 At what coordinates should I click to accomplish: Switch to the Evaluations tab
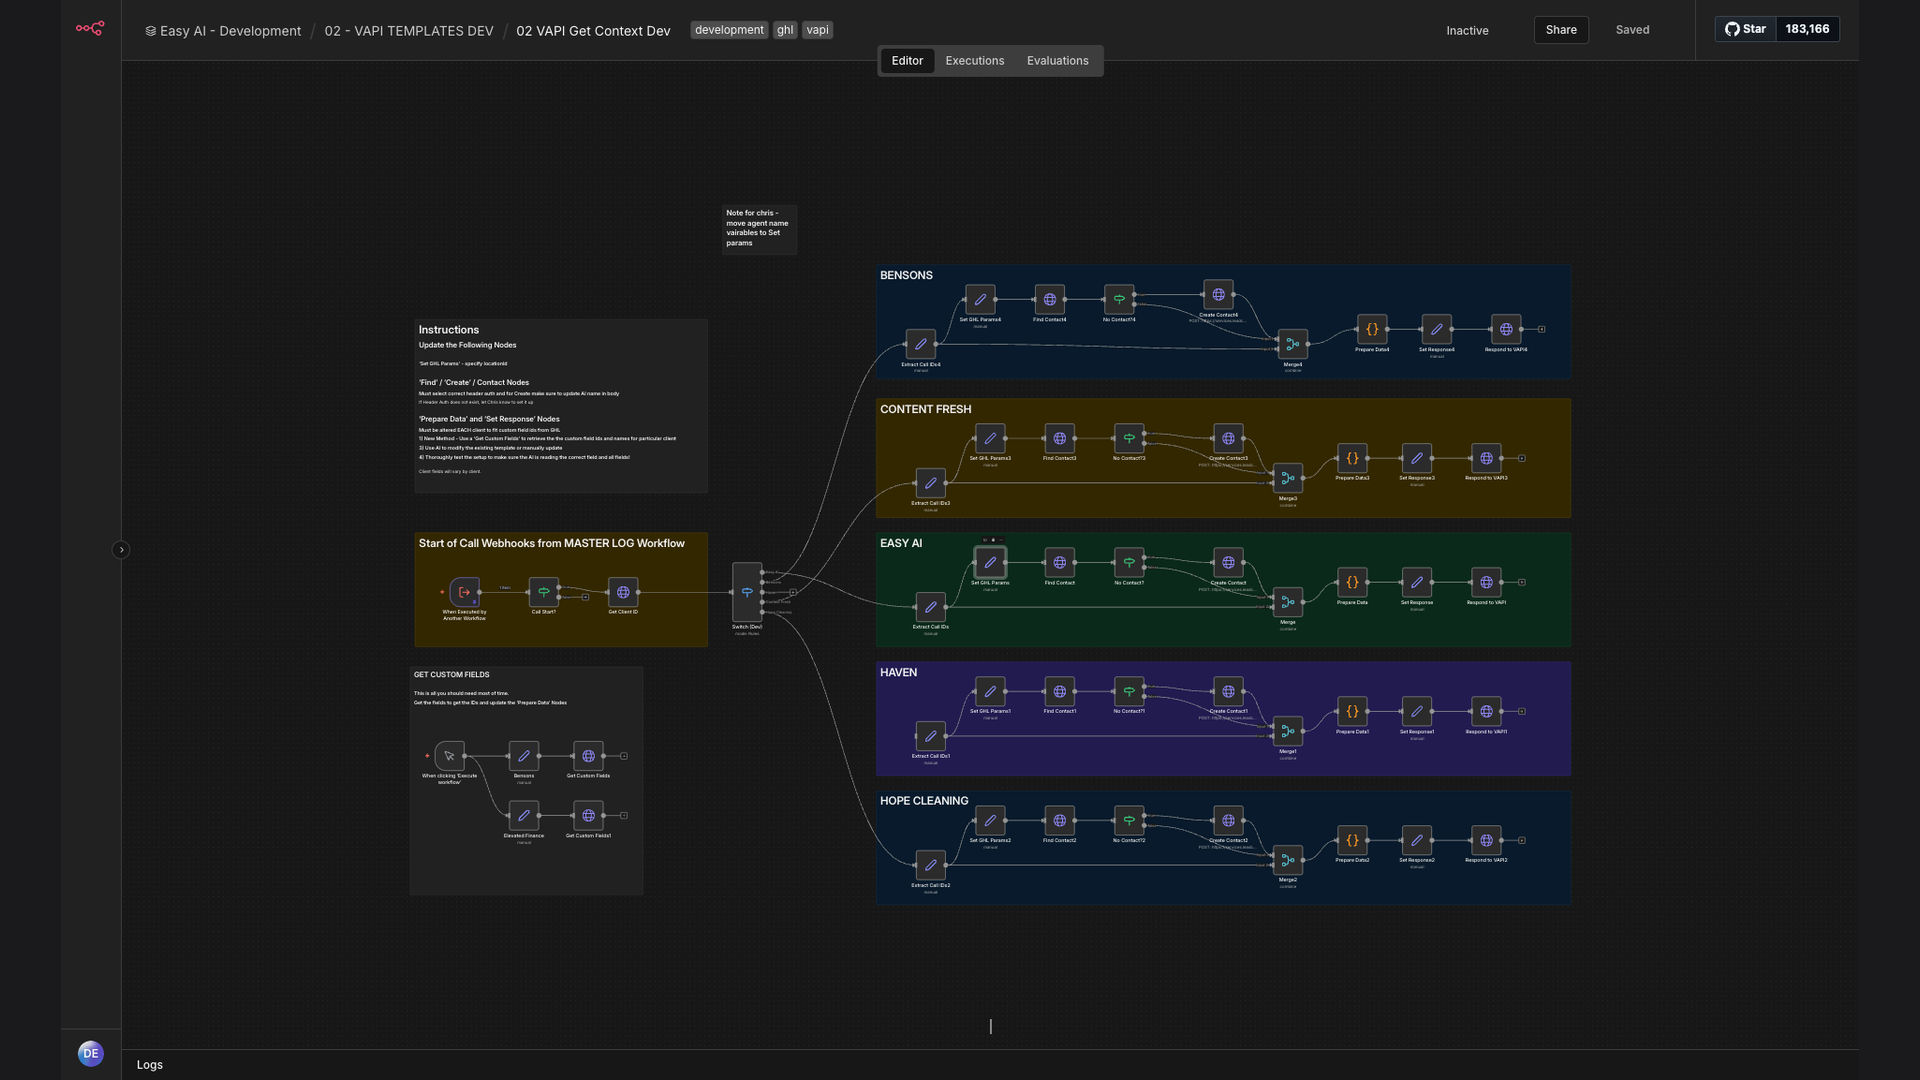tap(1058, 61)
